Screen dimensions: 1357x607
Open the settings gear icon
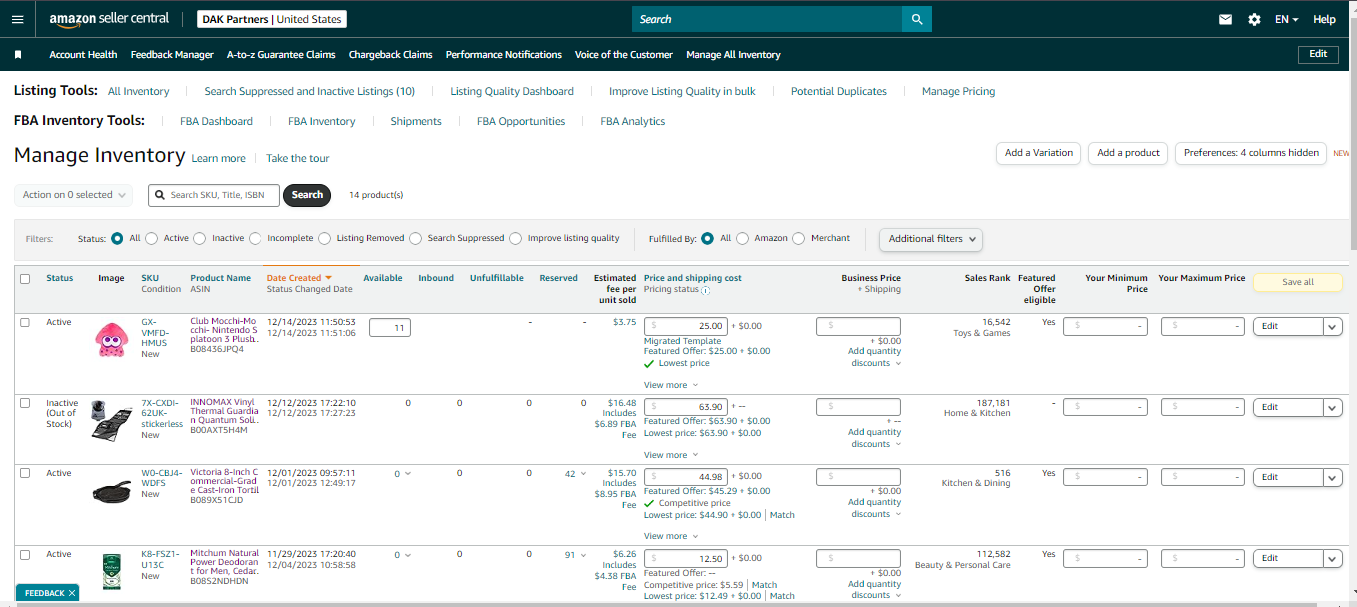1254,19
